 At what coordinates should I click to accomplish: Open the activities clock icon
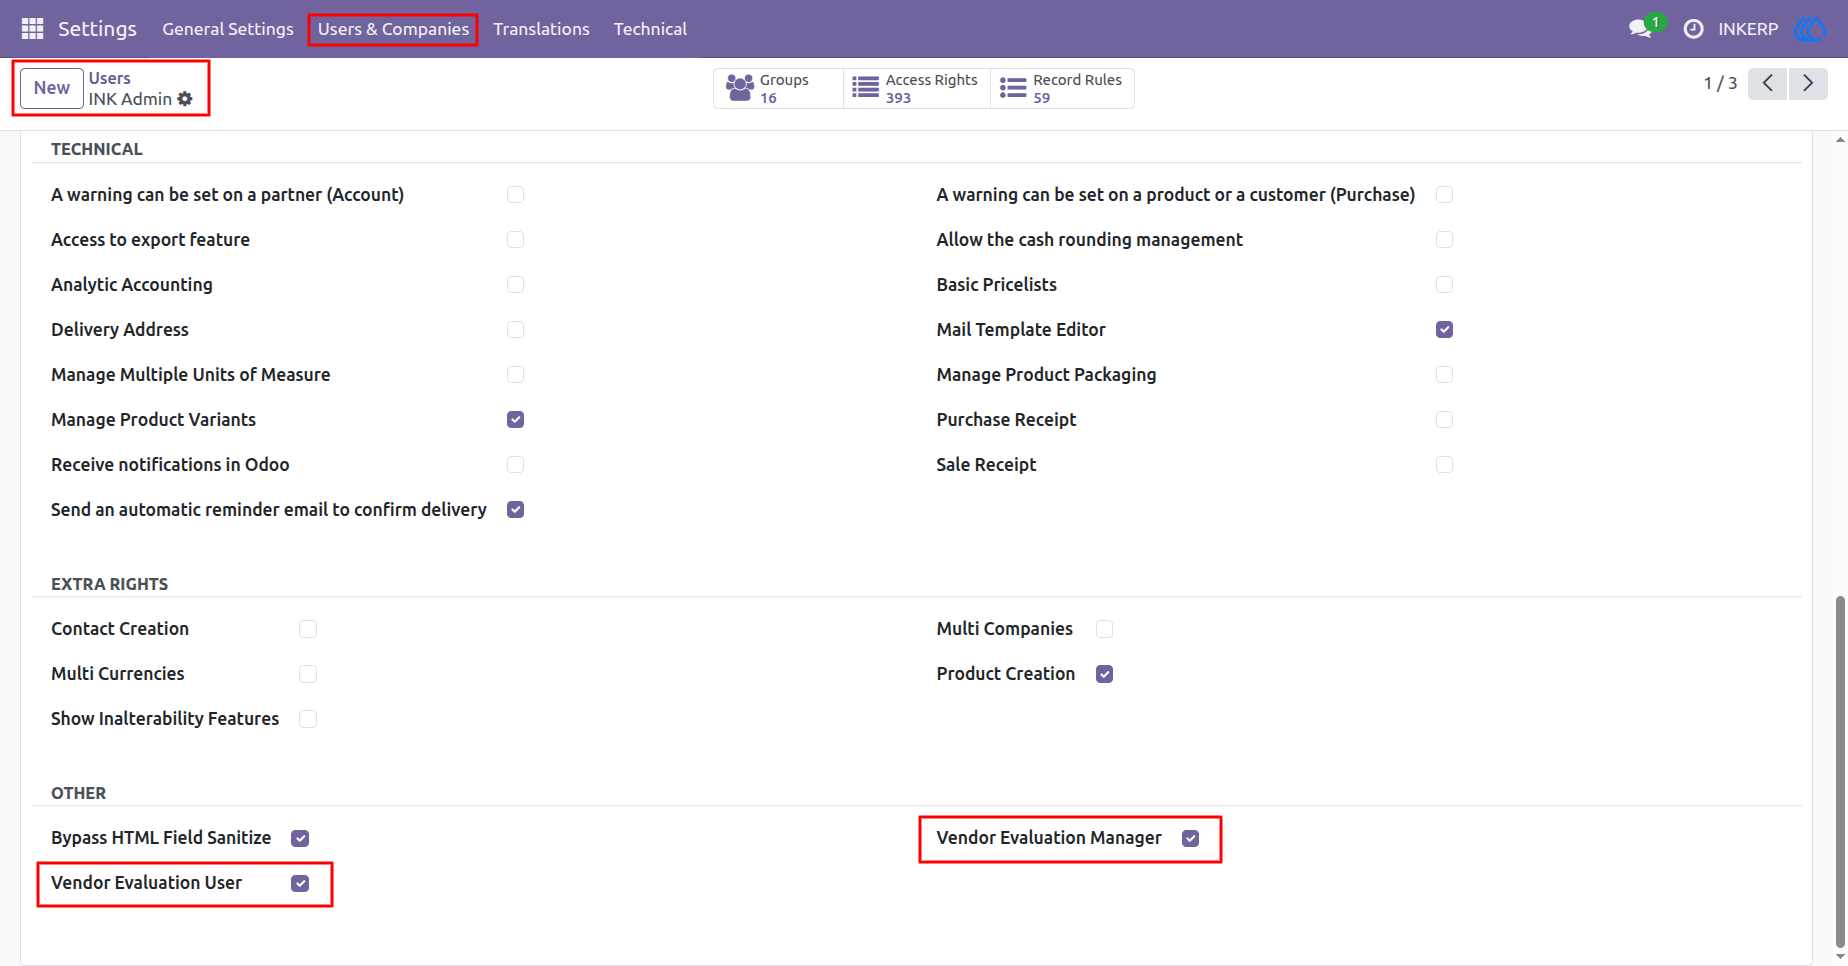[1693, 29]
